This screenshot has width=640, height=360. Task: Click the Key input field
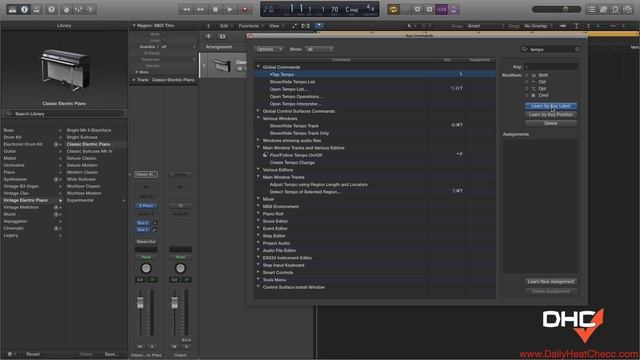click(551, 66)
